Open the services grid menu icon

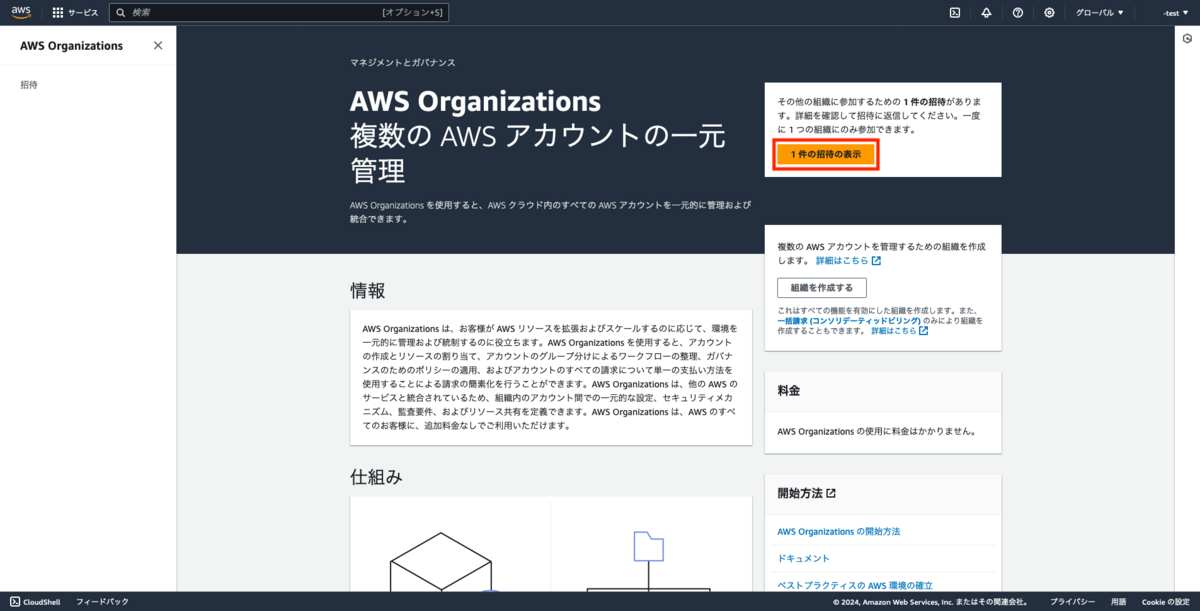pyautogui.click(x=58, y=13)
